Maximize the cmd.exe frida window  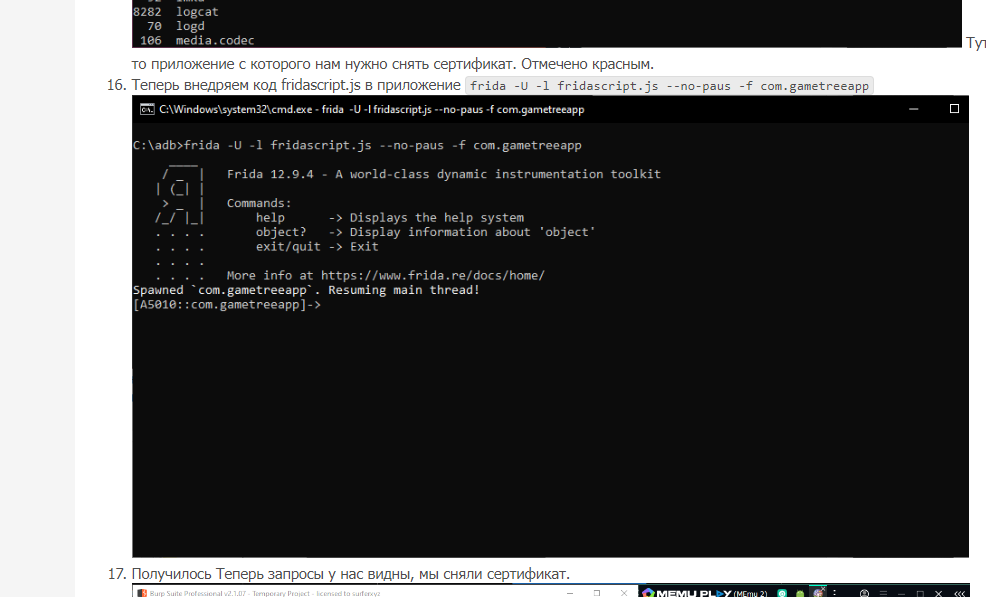954,109
